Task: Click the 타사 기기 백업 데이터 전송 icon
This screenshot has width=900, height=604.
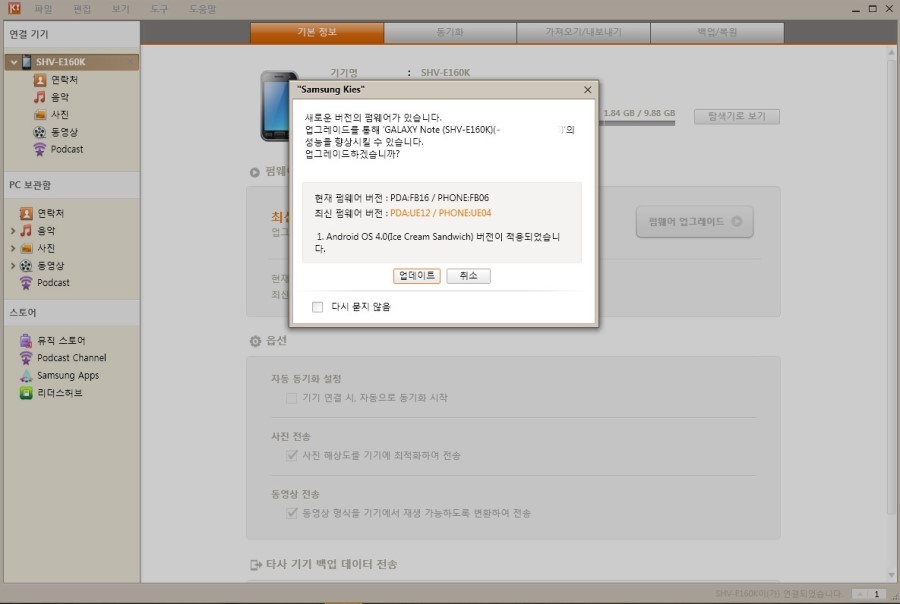Action: pos(256,565)
